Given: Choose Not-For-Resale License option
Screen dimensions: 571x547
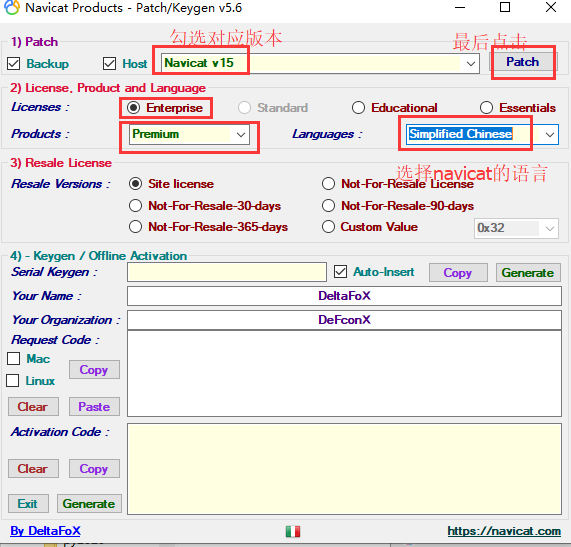Looking at the screenshot, I should coord(328,184).
